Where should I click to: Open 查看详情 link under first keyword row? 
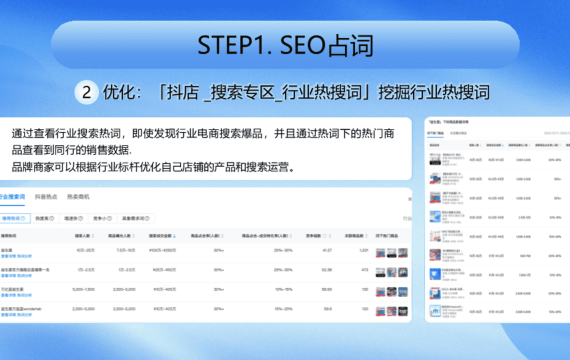pos(8,256)
